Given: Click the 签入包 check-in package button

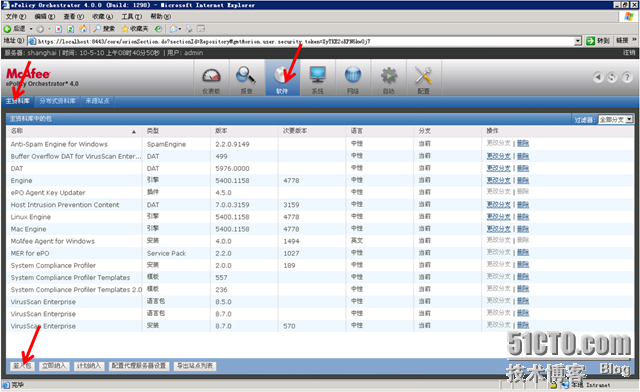Looking at the screenshot, I should (x=22, y=366).
